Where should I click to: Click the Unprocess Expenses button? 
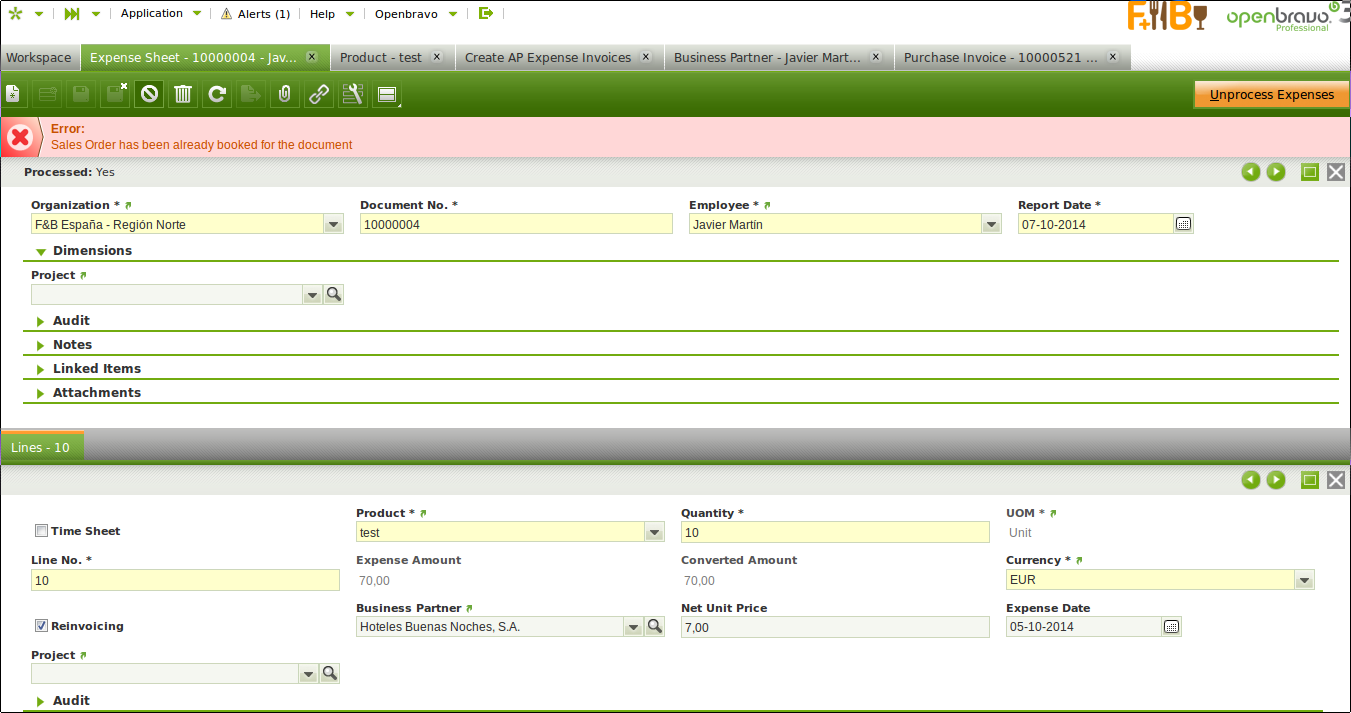point(1271,95)
